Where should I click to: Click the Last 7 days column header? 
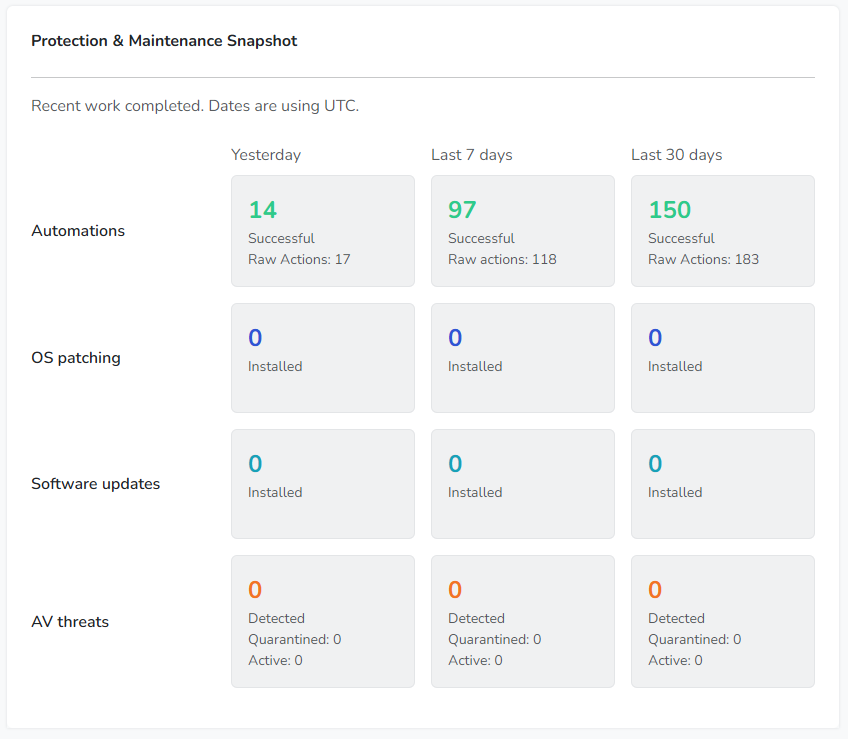pos(472,155)
